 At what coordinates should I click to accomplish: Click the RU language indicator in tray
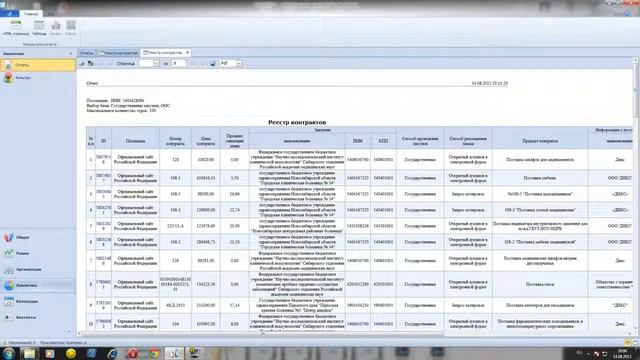(579, 353)
